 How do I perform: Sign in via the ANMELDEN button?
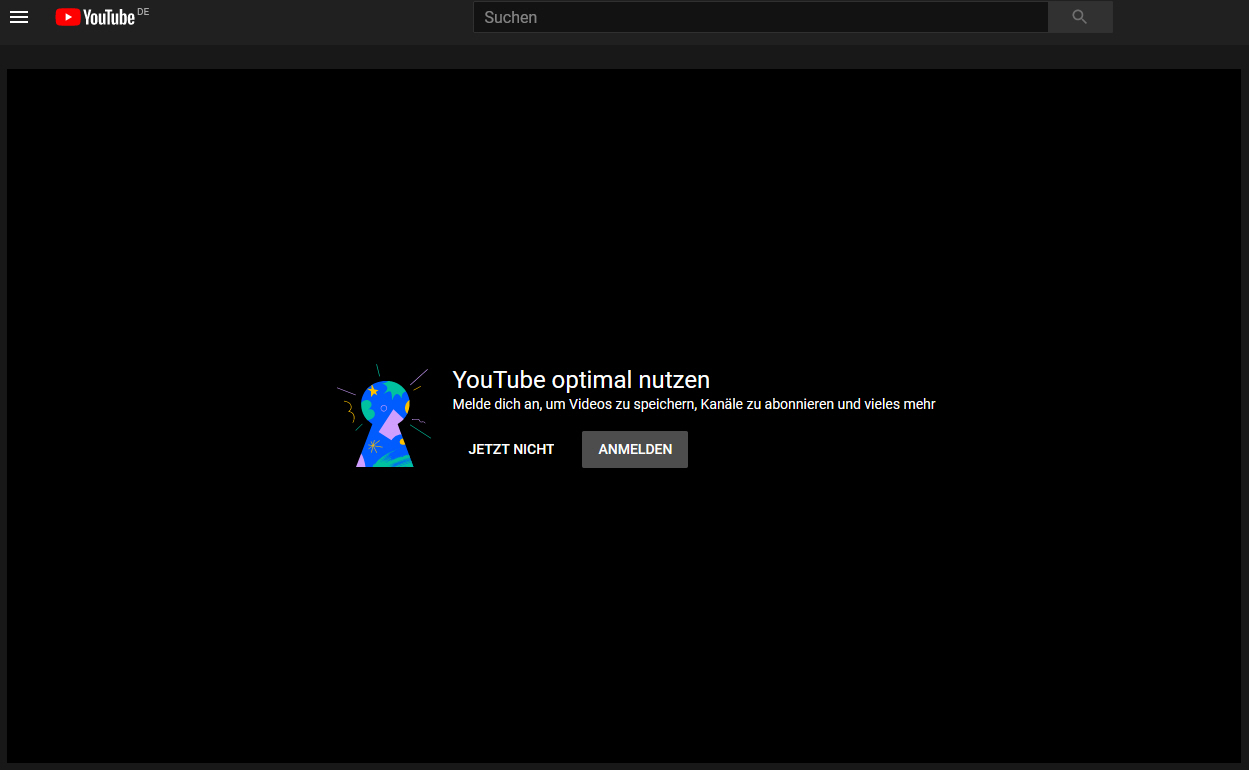(635, 449)
